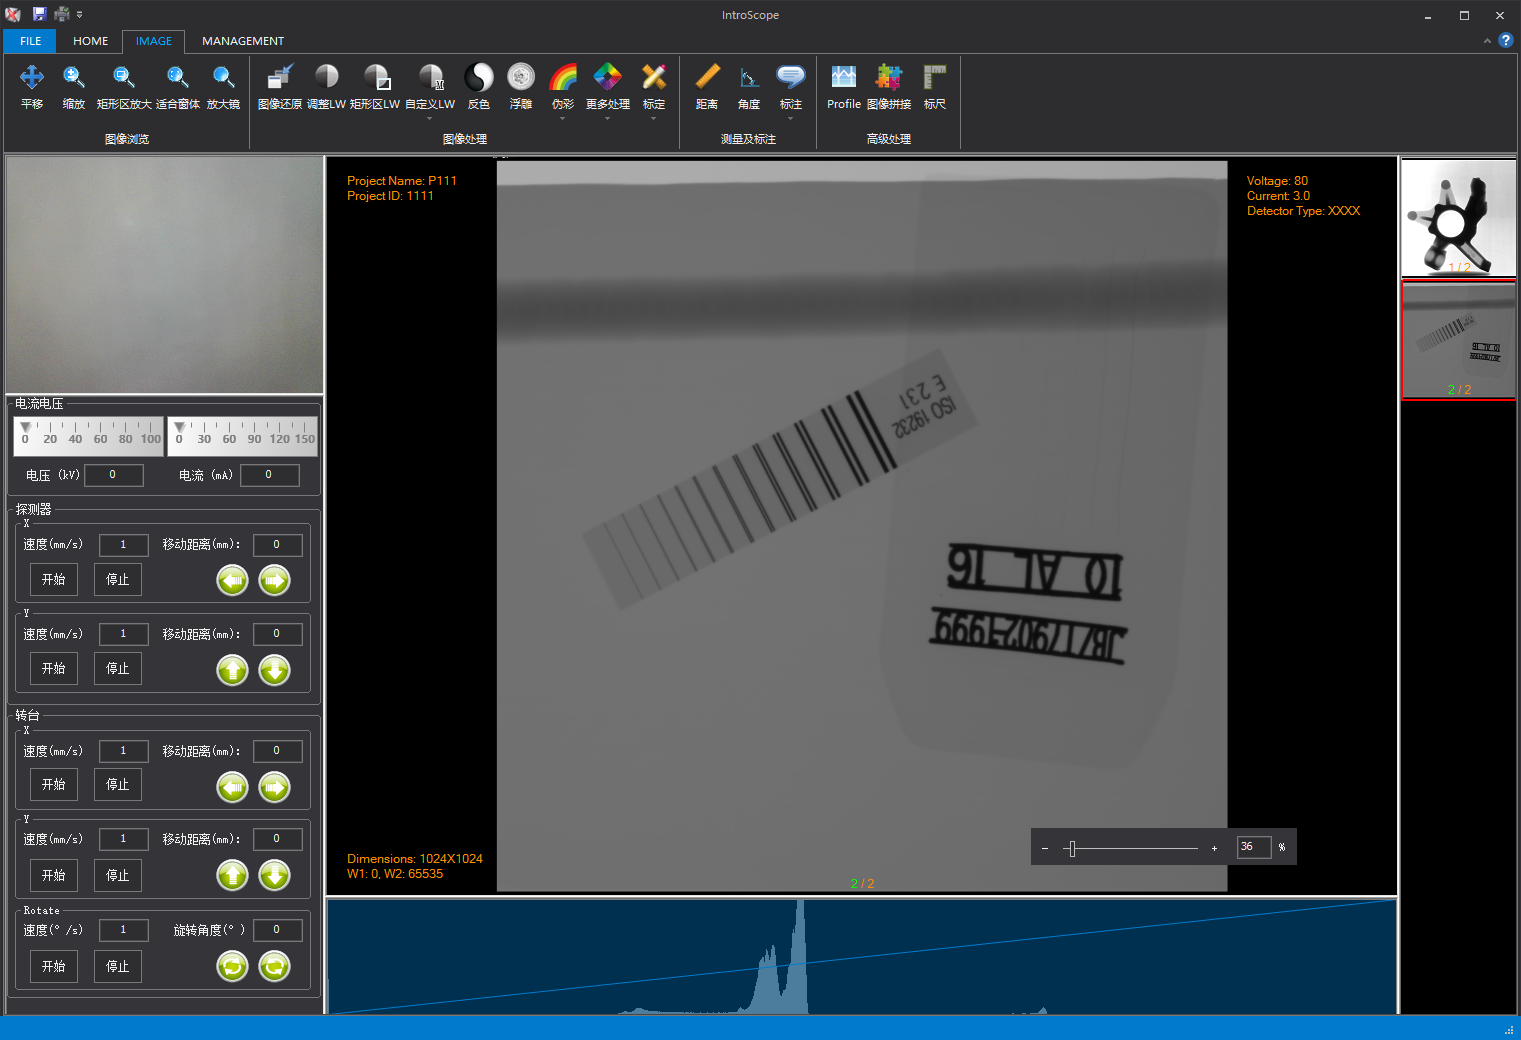Move 探测器 X left with arrow button
Screen dimensions: 1521x1040
pos(233,580)
